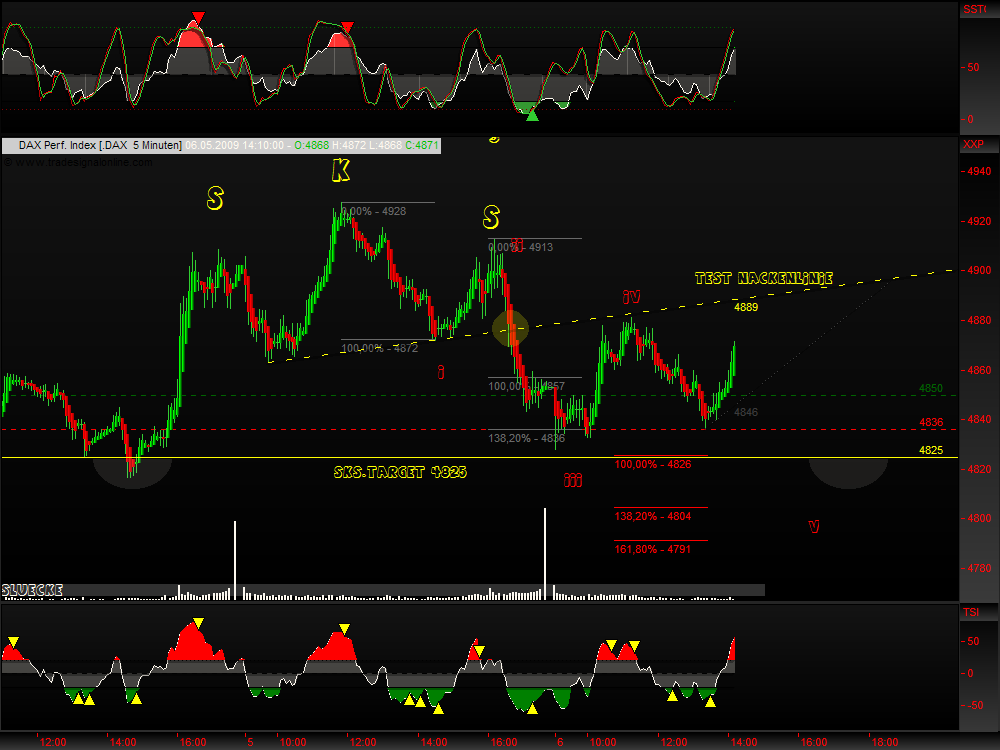Click the day 6 marker on time axis
The width and height of the screenshot is (1000, 750).
[x=560, y=742]
